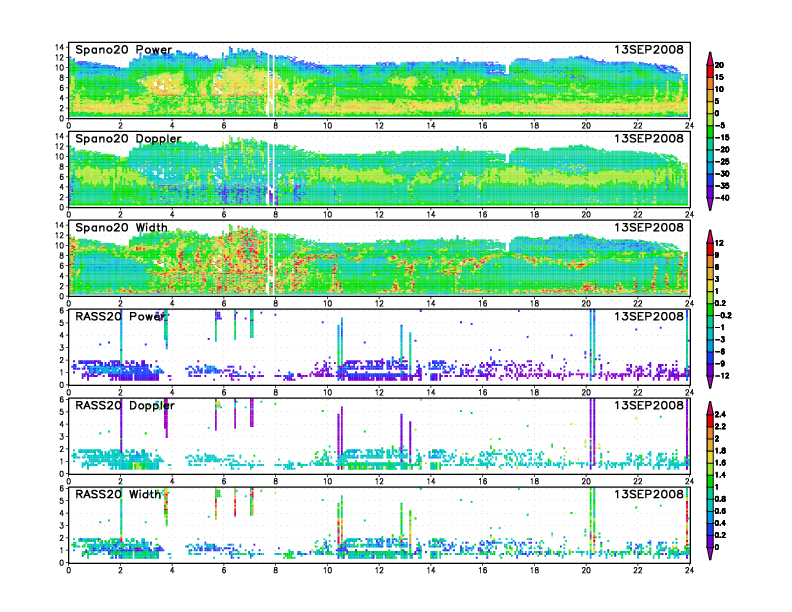Select 13SEP2008 date in Spano20 Width panel
The image size is (792, 612).
(649, 227)
